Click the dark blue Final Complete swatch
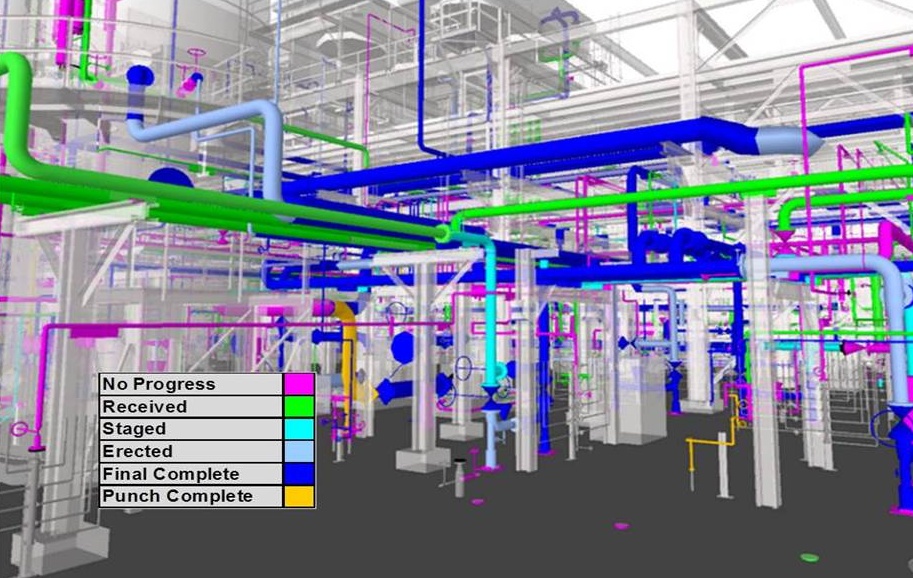 coord(299,474)
